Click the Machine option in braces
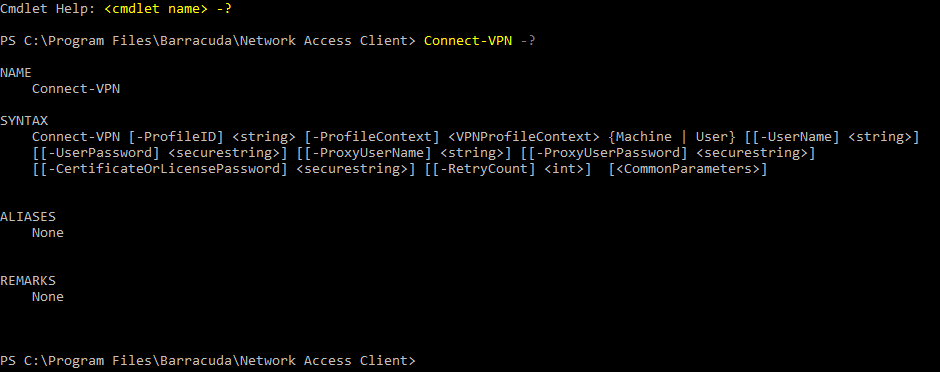940x372 pixels. pyautogui.click(x=644, y=137)
